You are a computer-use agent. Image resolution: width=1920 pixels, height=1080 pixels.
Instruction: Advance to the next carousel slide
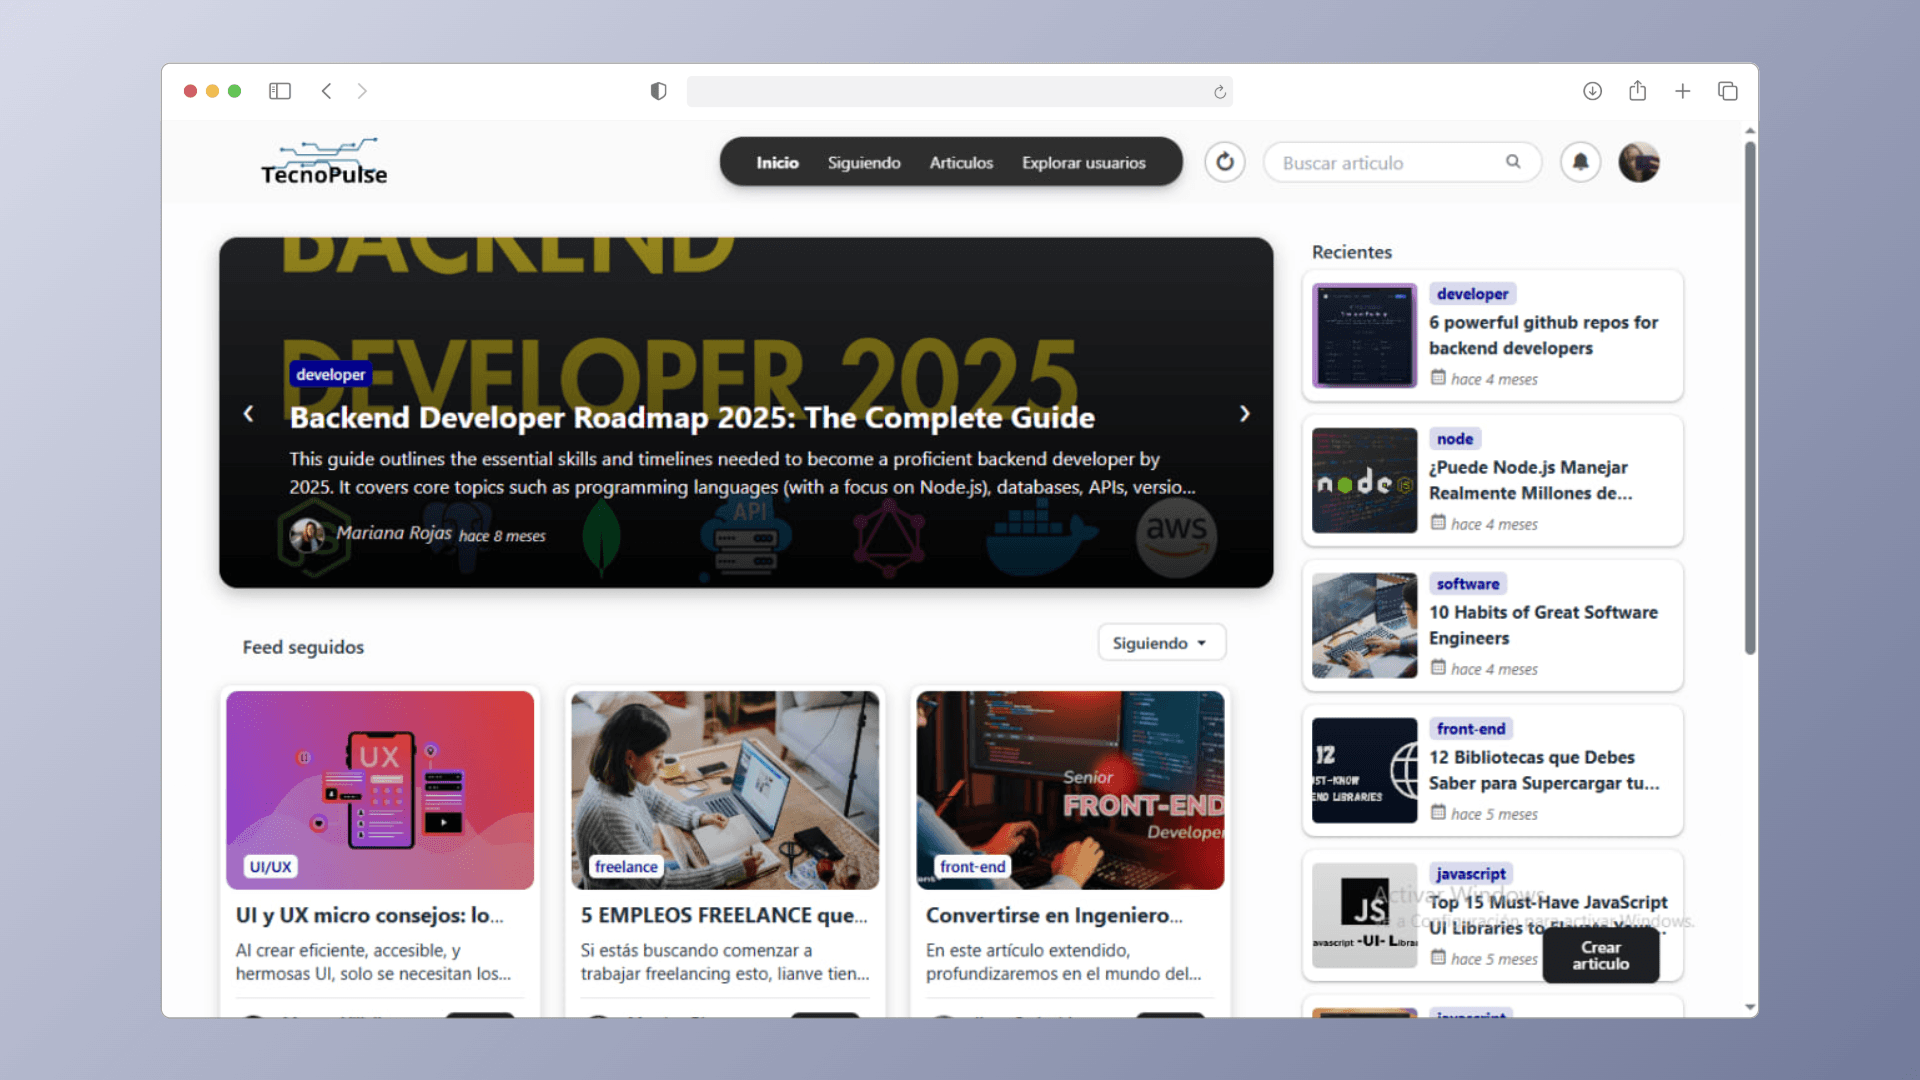pos(1245,413)
